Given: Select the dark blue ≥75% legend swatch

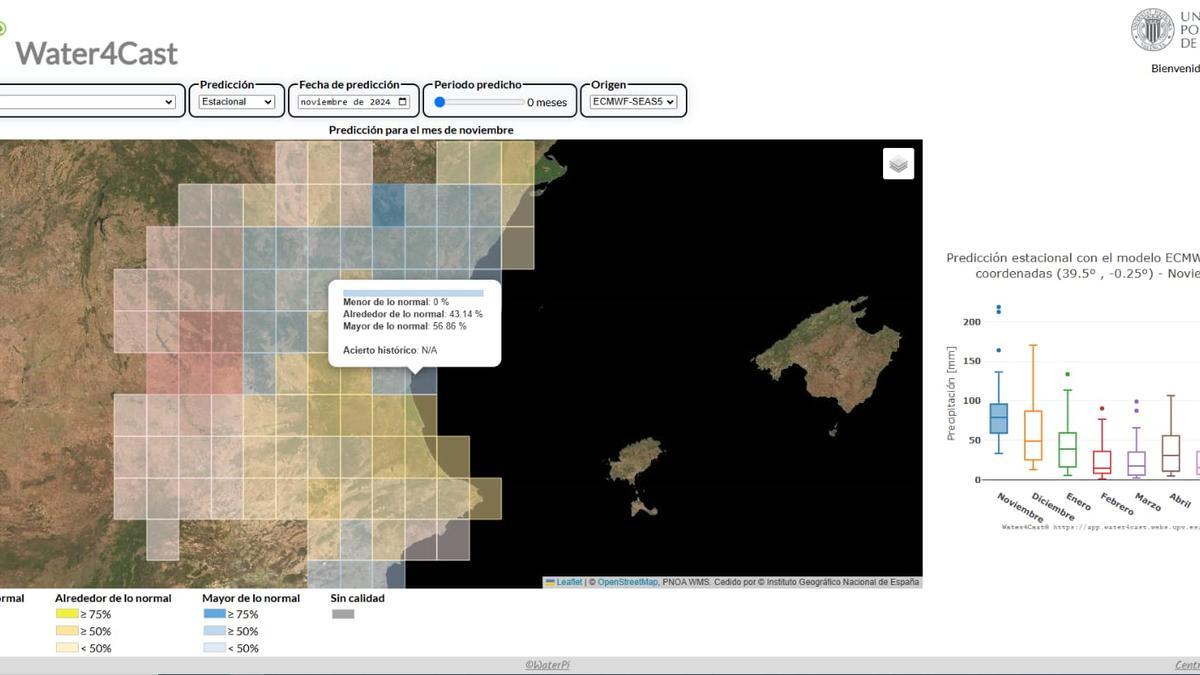Looking at the screenshot, I should click(x=217, y=613).
